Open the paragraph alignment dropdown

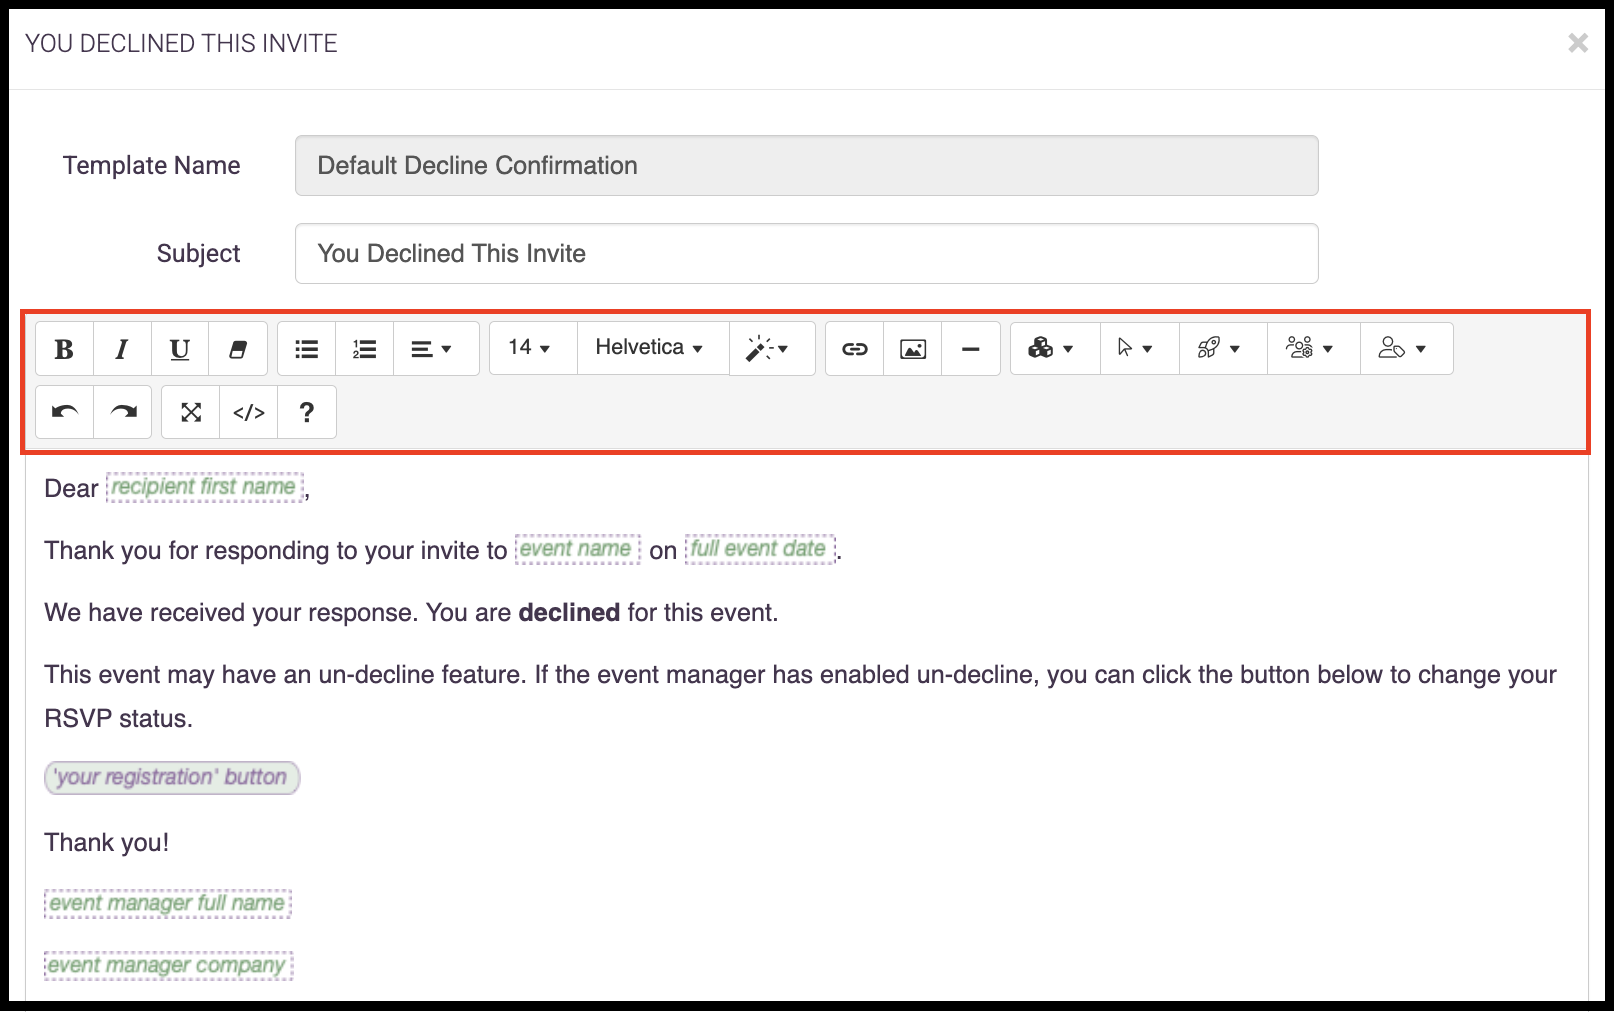click(436, 349)
